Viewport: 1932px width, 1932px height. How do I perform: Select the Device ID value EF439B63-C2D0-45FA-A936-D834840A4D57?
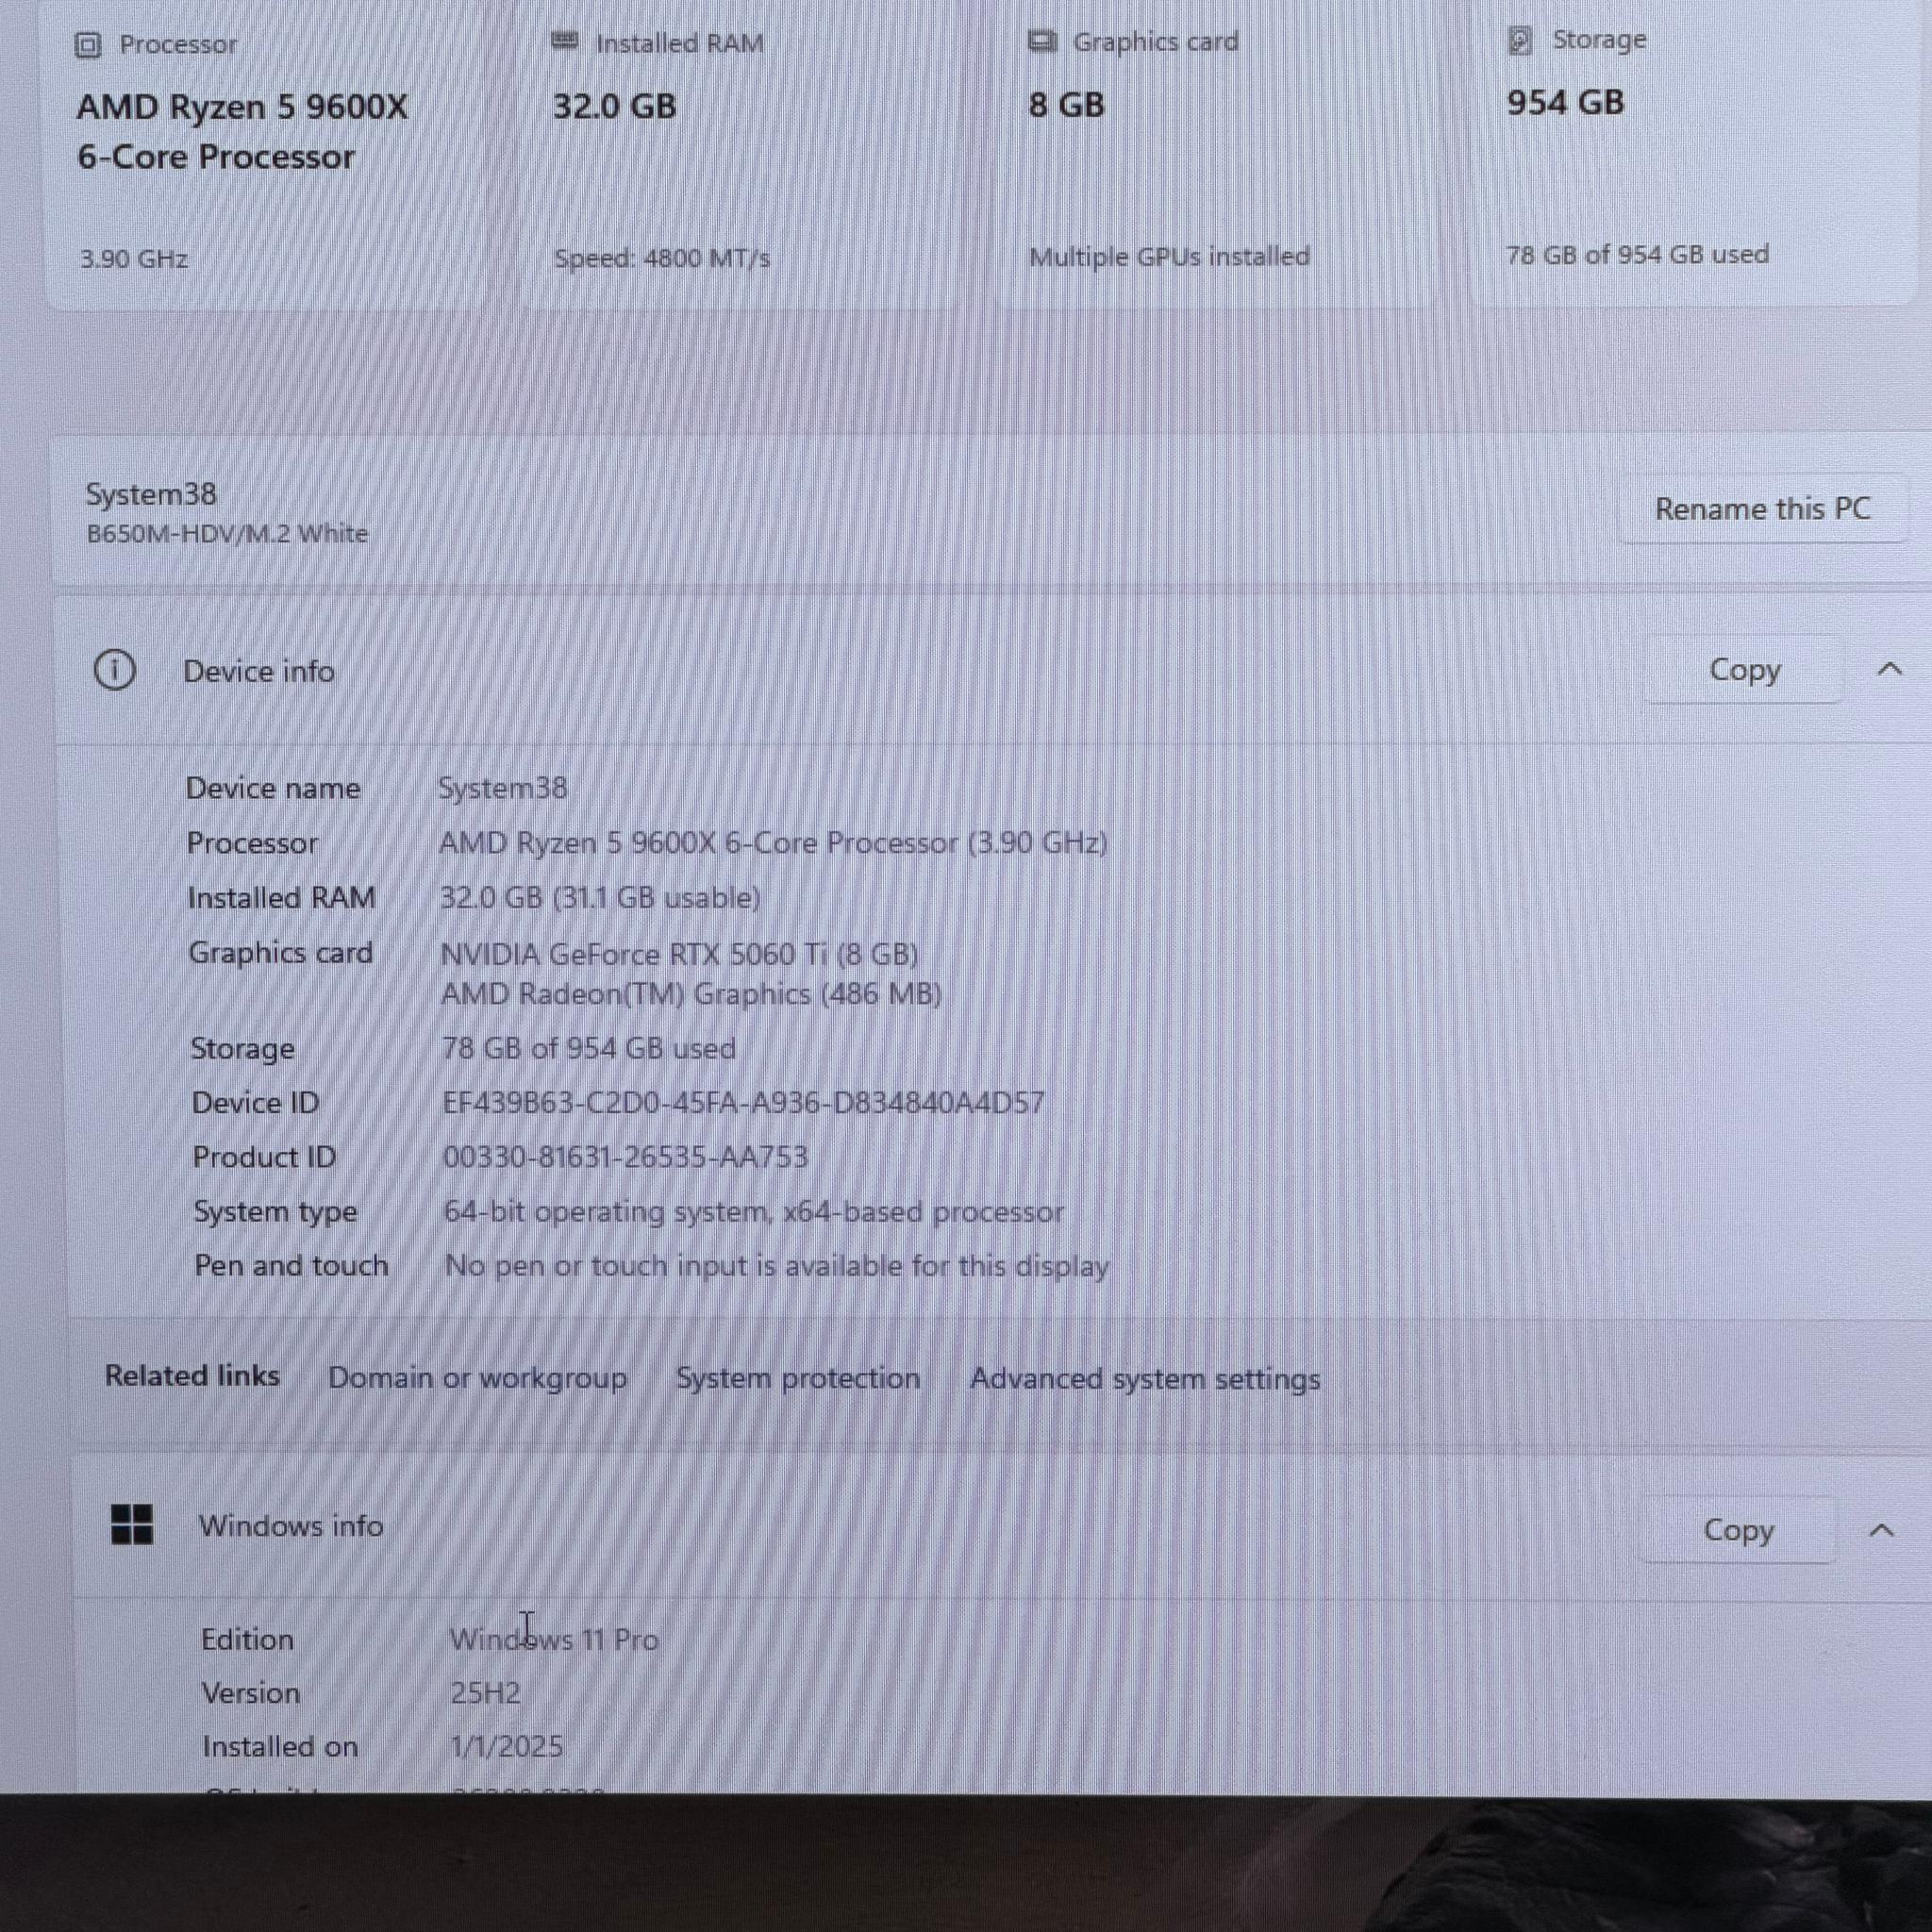coord(743,1103)
